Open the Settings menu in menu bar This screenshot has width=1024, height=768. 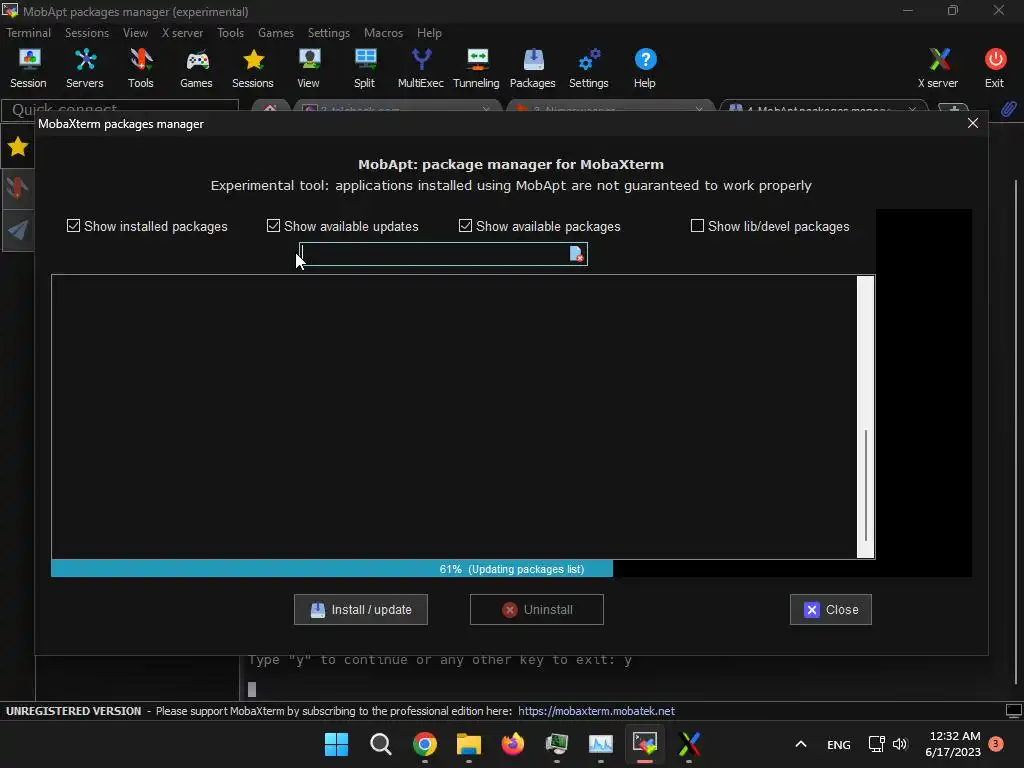click(328, 33)
